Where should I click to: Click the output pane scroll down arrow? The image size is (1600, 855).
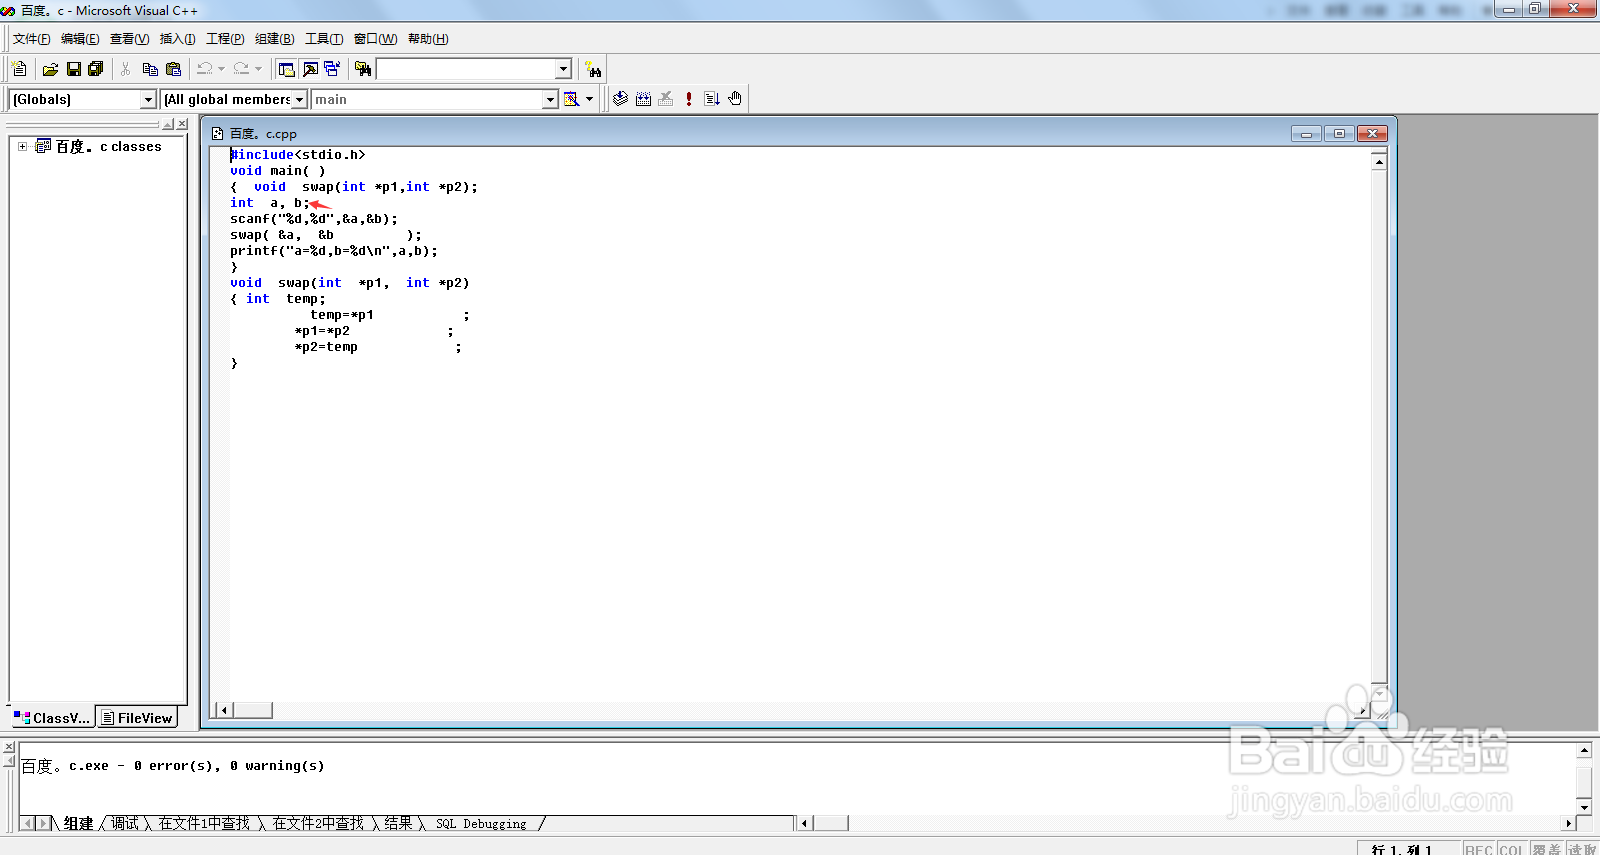click(1584, 807)
